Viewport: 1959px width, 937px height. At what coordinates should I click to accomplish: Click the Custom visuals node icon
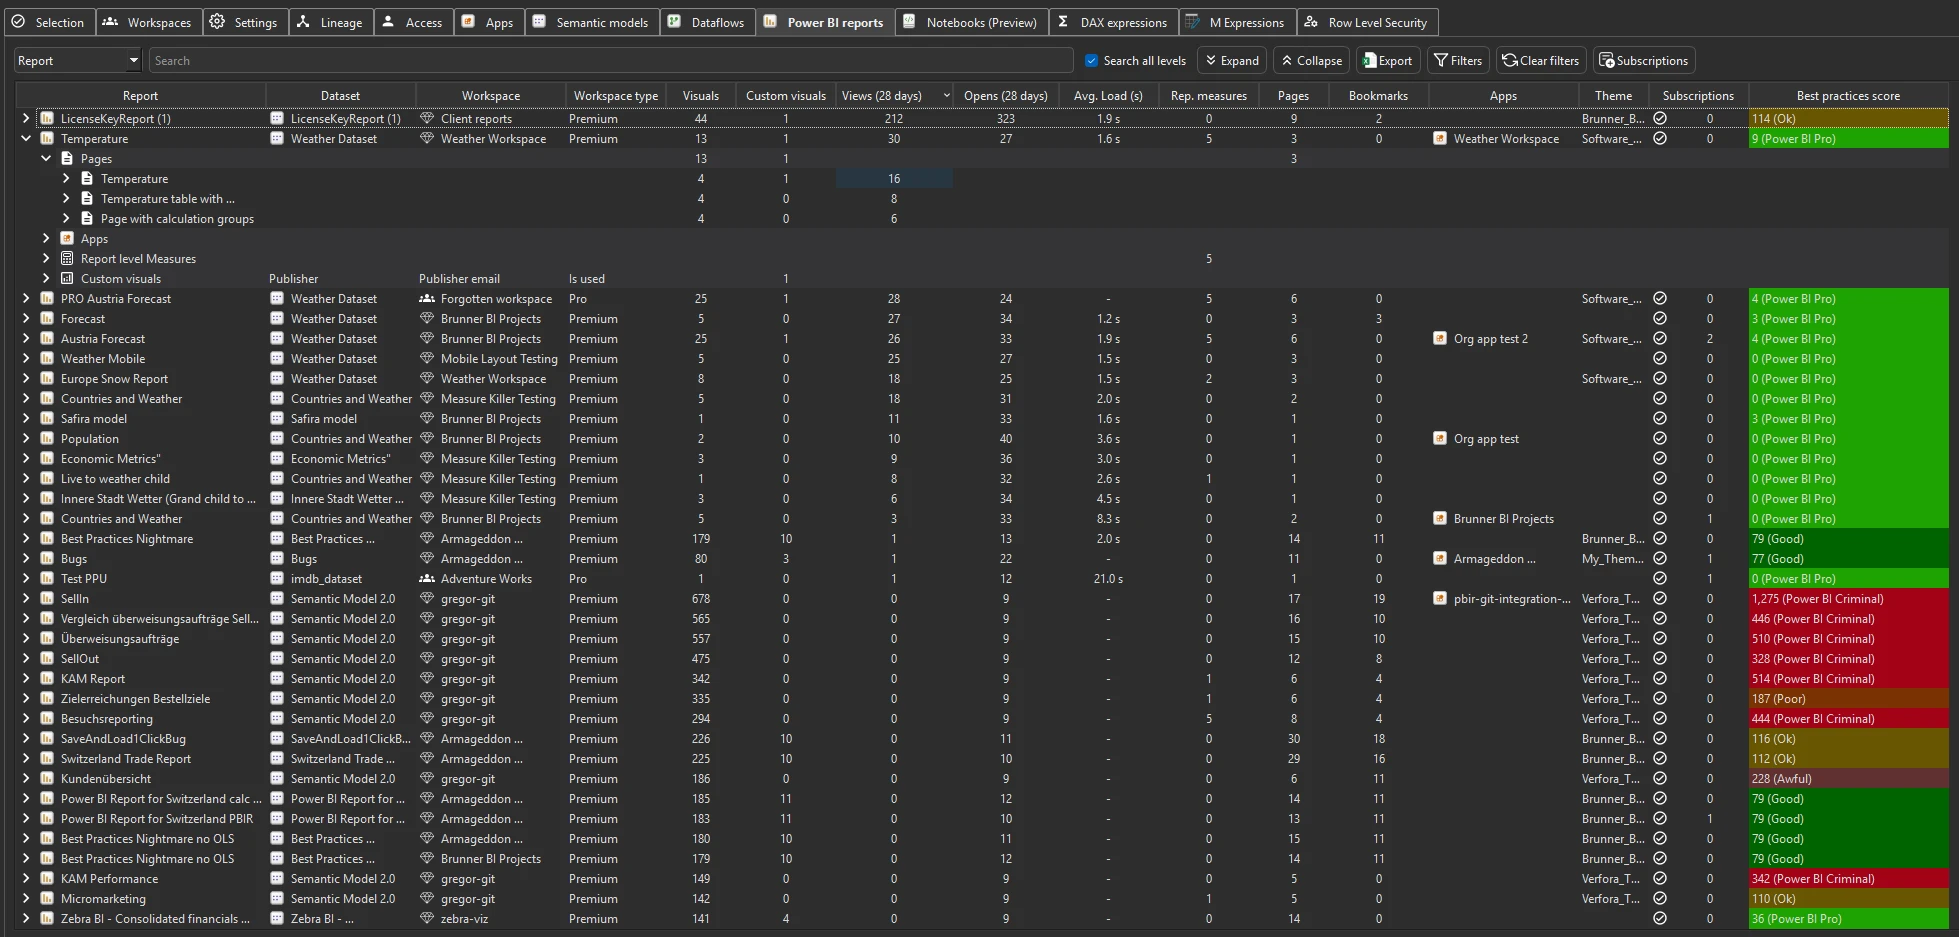tap(67, 278)
